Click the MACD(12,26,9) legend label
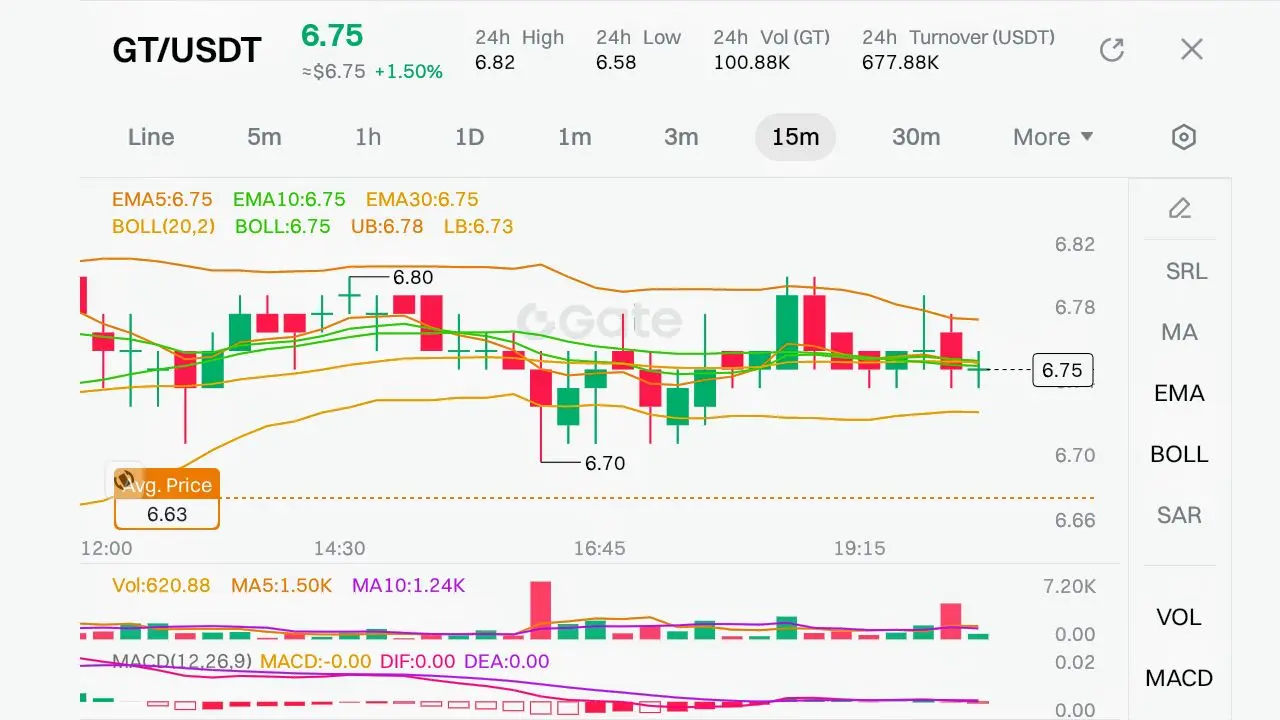 click(x=182, y=661)
